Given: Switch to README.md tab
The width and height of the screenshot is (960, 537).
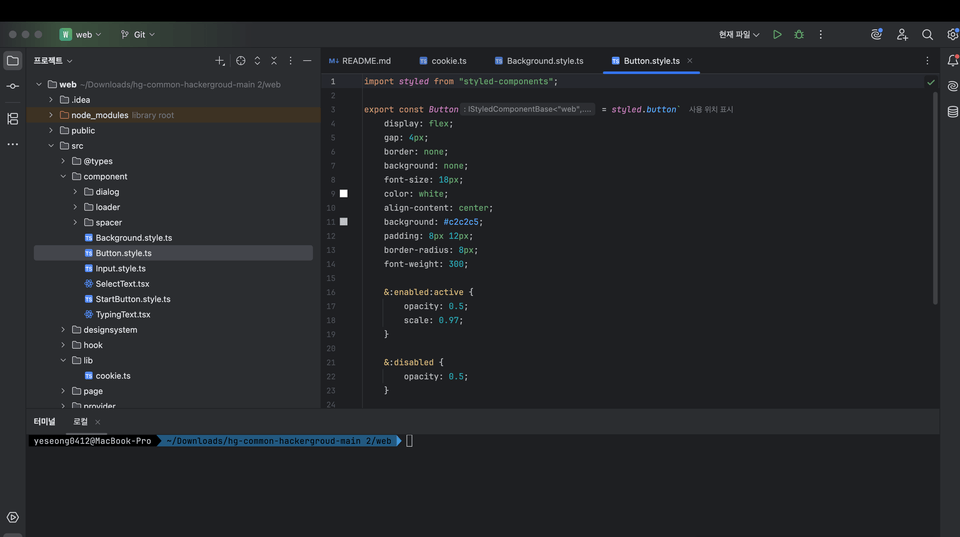Looking at the screenshot, I should point(360,61).
